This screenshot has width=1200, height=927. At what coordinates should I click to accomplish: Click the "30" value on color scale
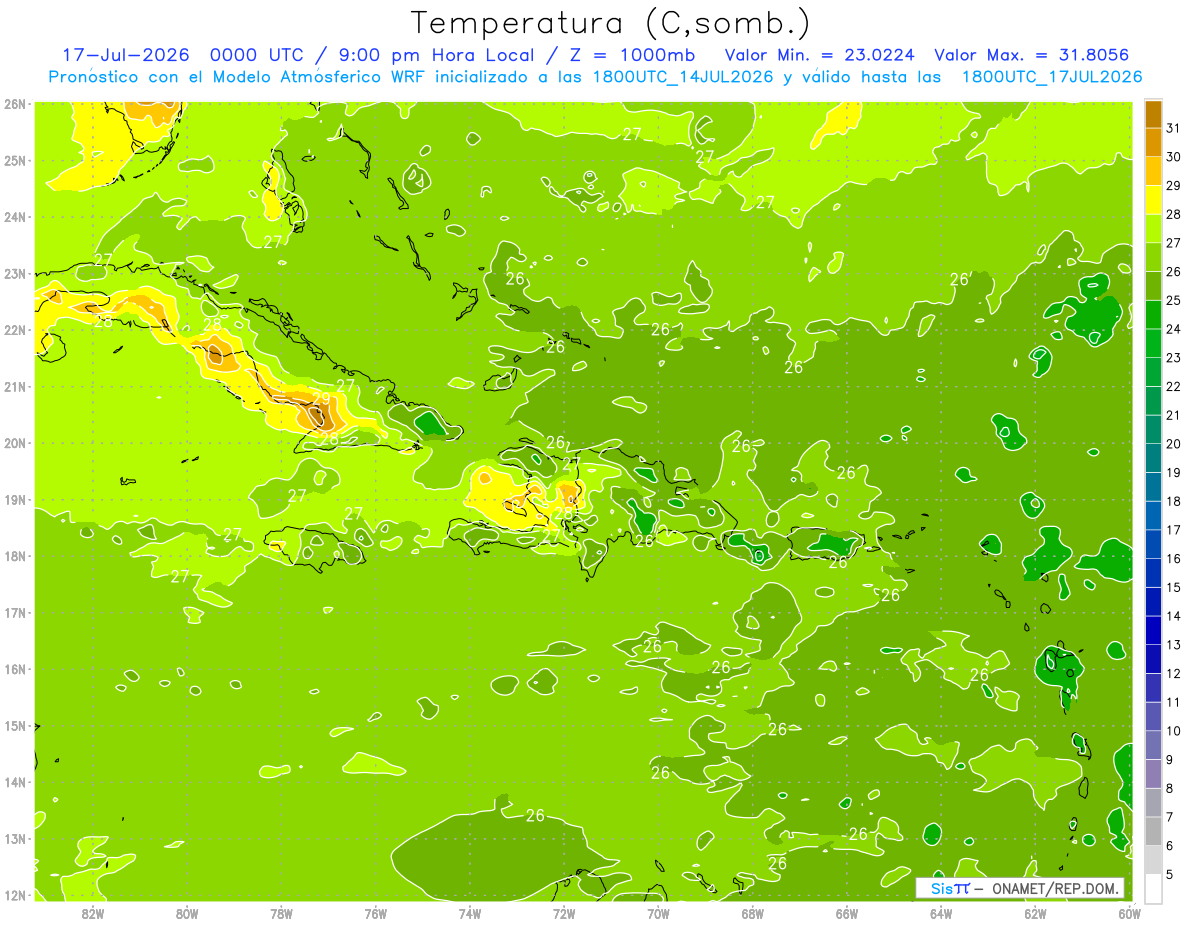[1174, 156]
